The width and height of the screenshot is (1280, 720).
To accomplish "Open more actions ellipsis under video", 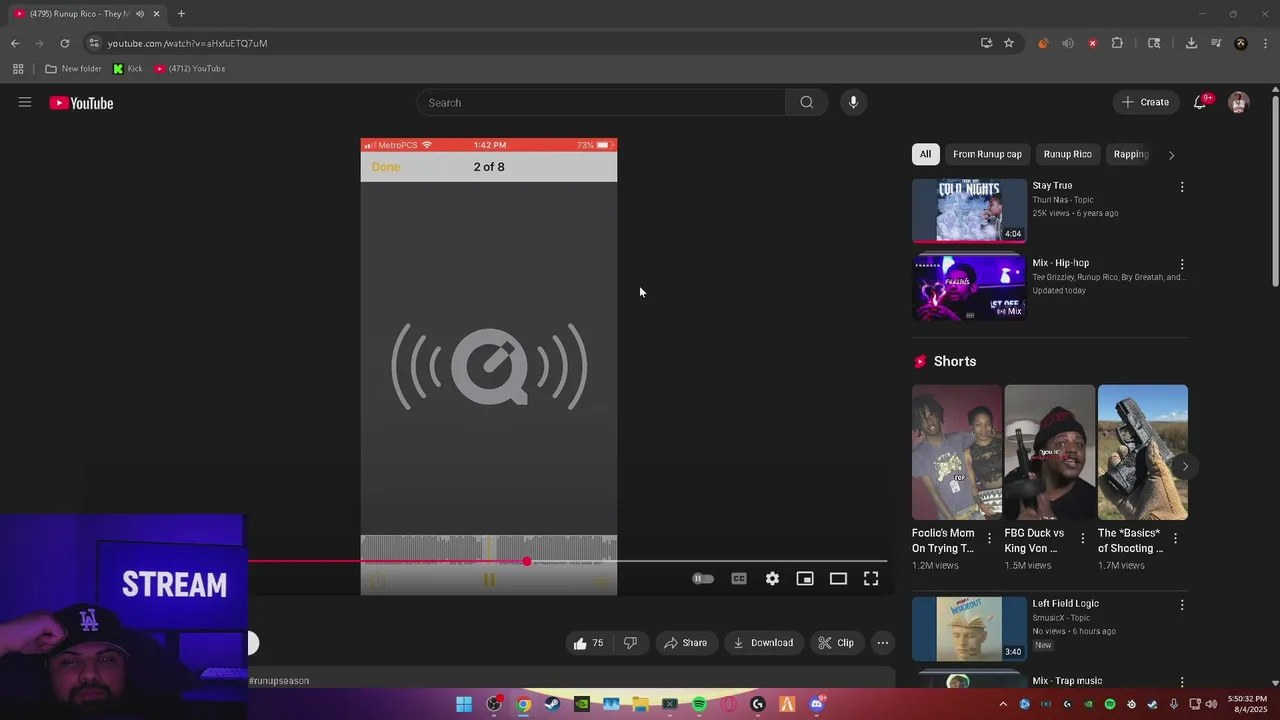I will (882, 643).
